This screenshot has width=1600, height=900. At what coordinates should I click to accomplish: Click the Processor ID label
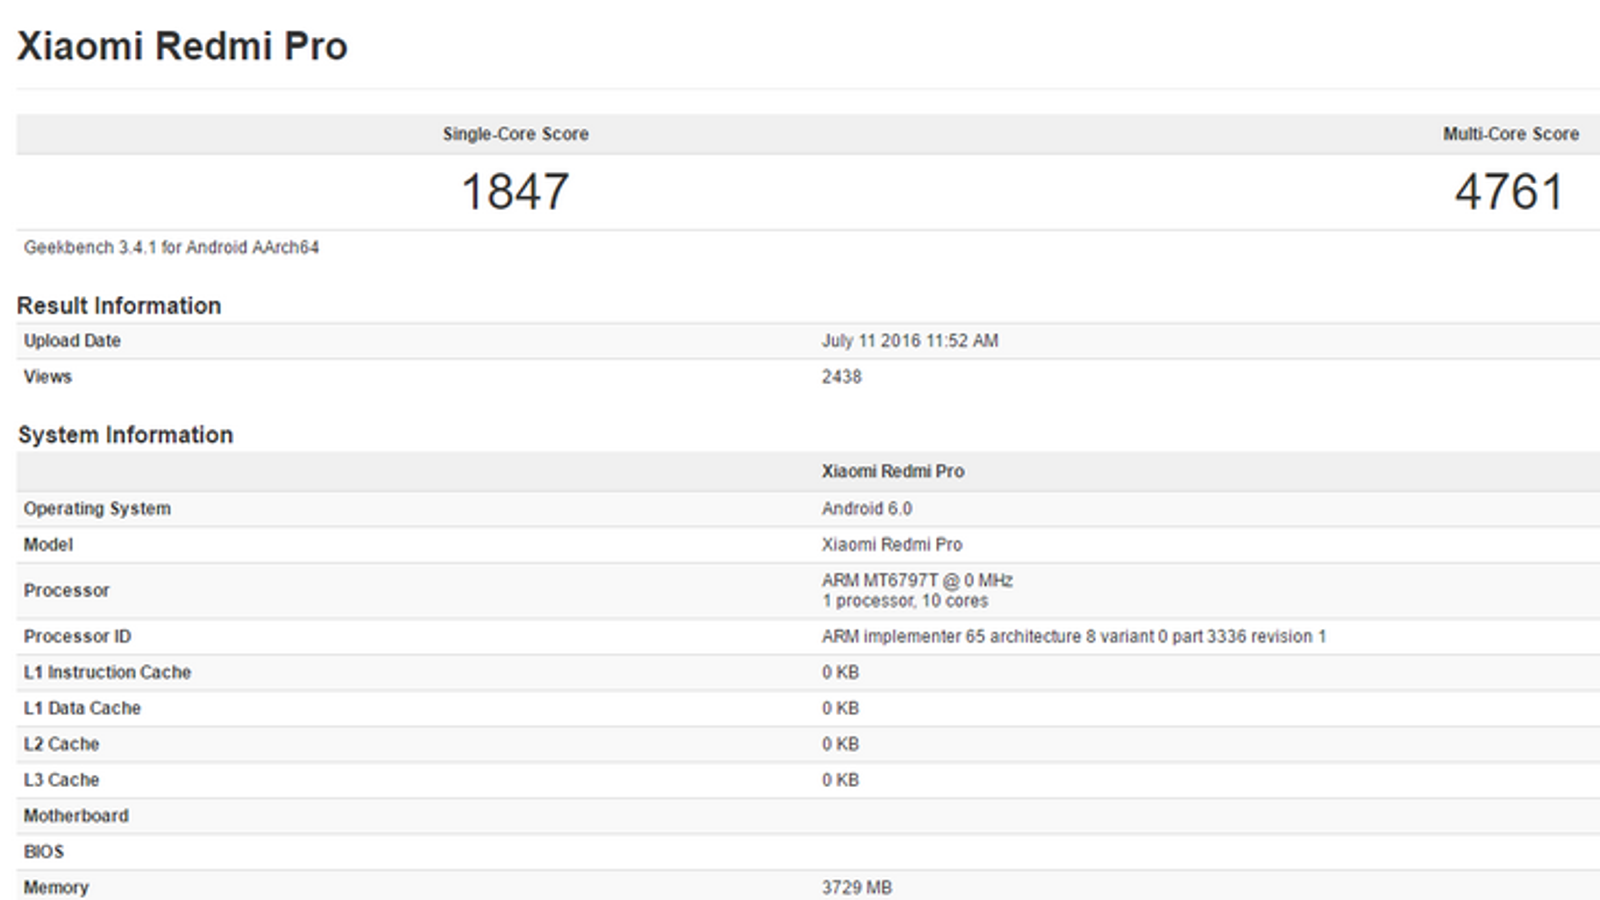point(77,637)
